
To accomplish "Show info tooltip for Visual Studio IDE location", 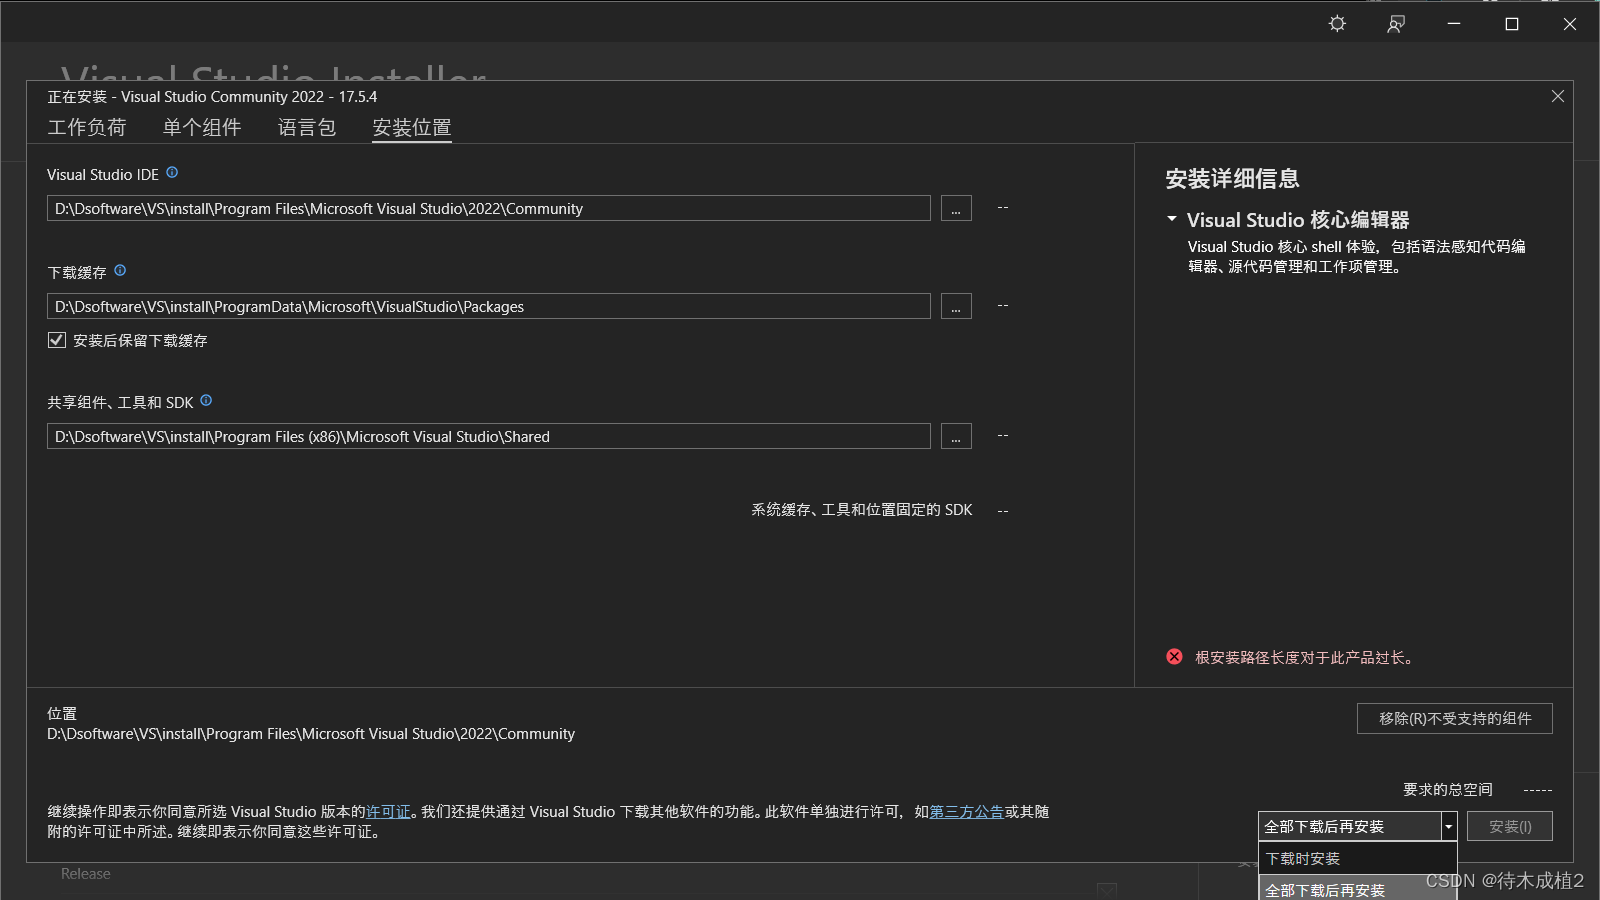I will 172,173.
